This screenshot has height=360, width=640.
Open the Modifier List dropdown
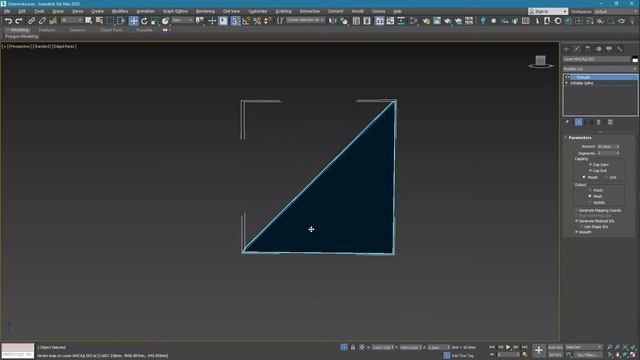[x=600, y=69]
